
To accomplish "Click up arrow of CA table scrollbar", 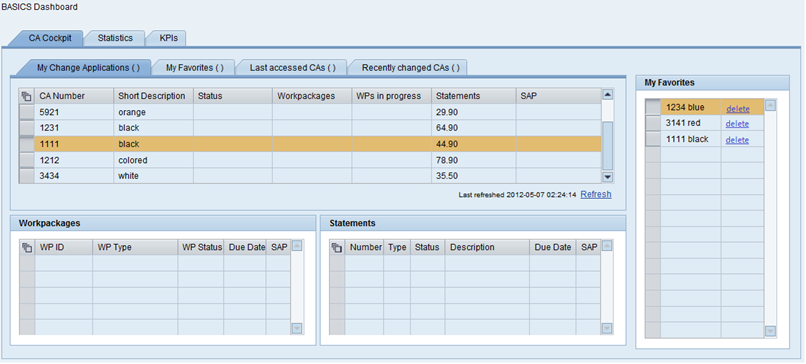I will 608,95.
